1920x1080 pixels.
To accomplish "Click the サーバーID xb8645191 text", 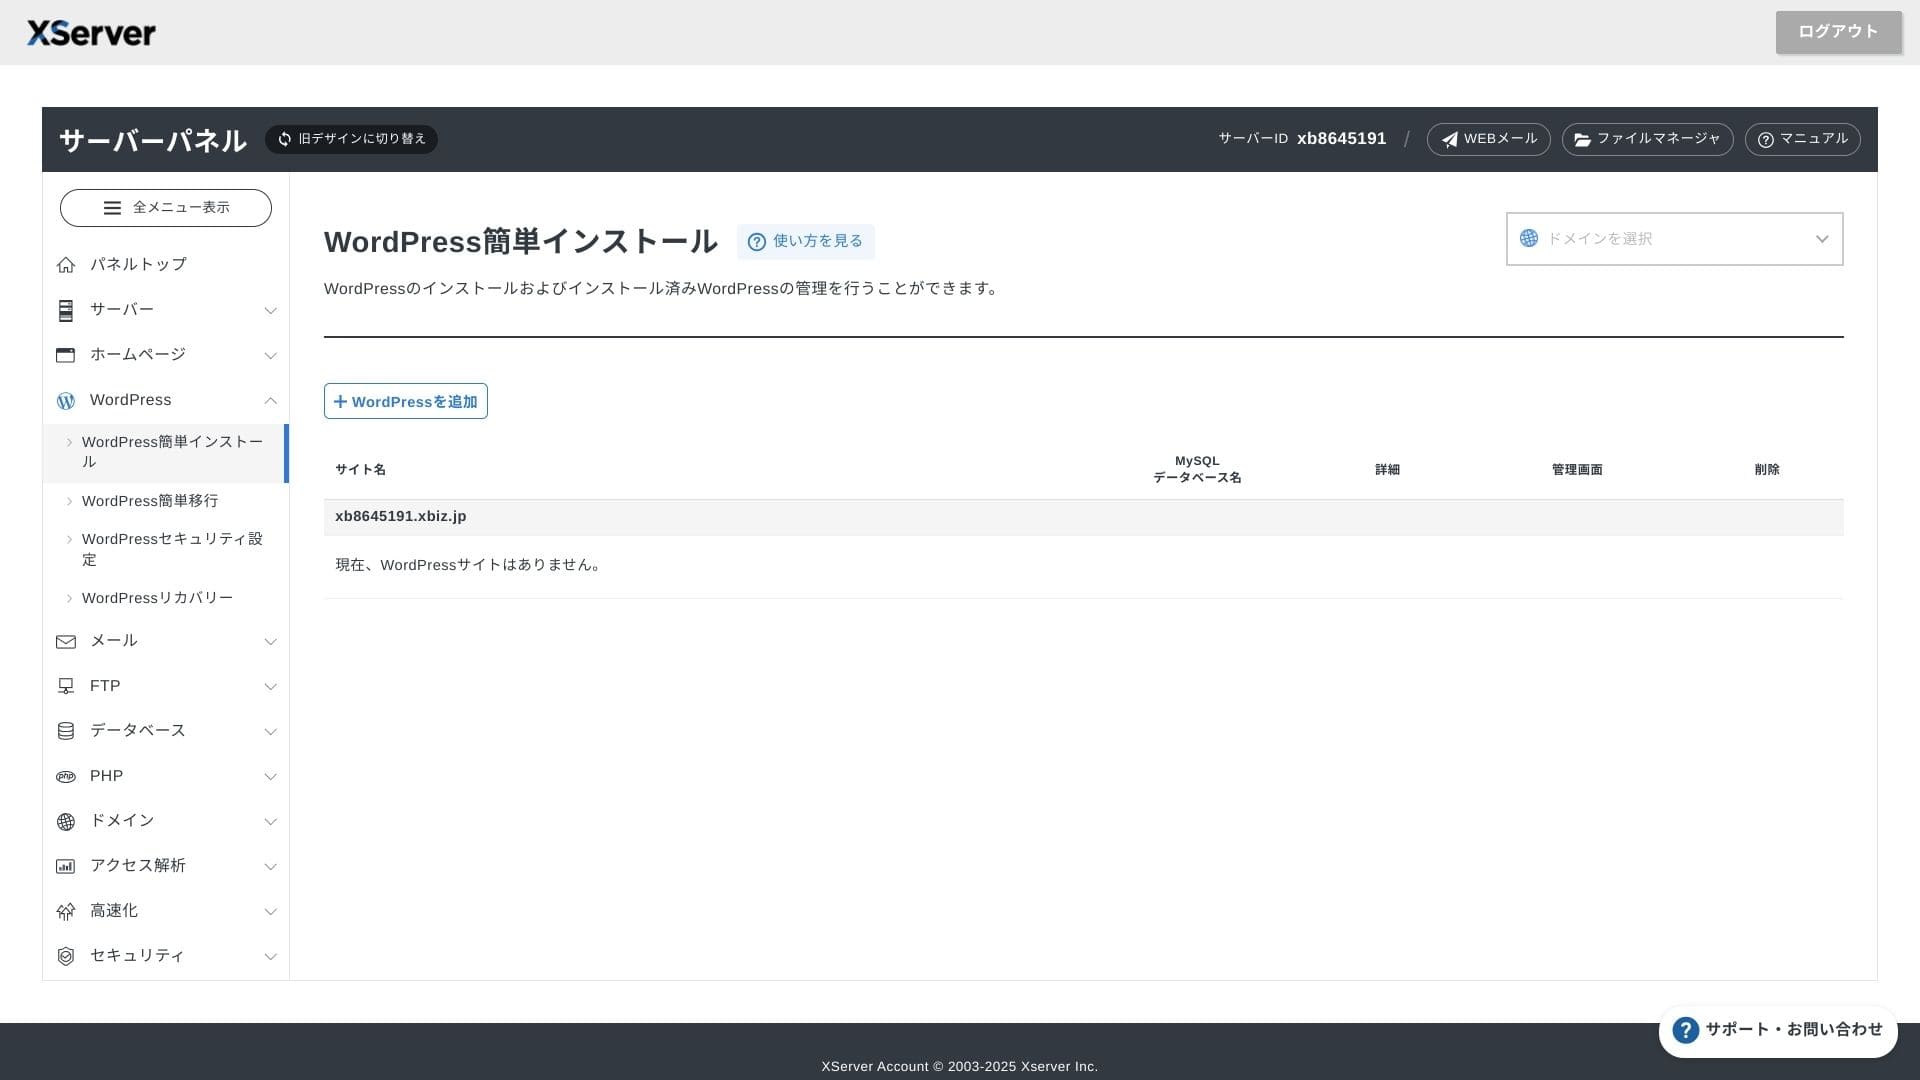I will (1302, 139).
